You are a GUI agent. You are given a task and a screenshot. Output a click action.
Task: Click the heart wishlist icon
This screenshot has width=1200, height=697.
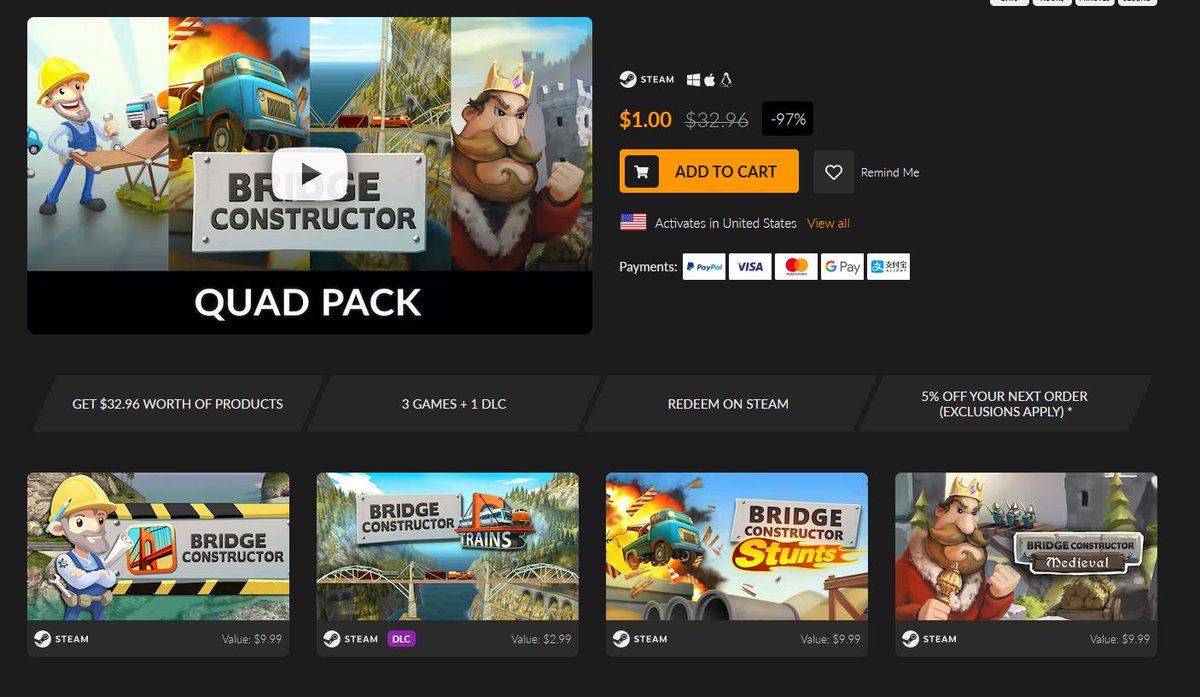tap(834, 172)
